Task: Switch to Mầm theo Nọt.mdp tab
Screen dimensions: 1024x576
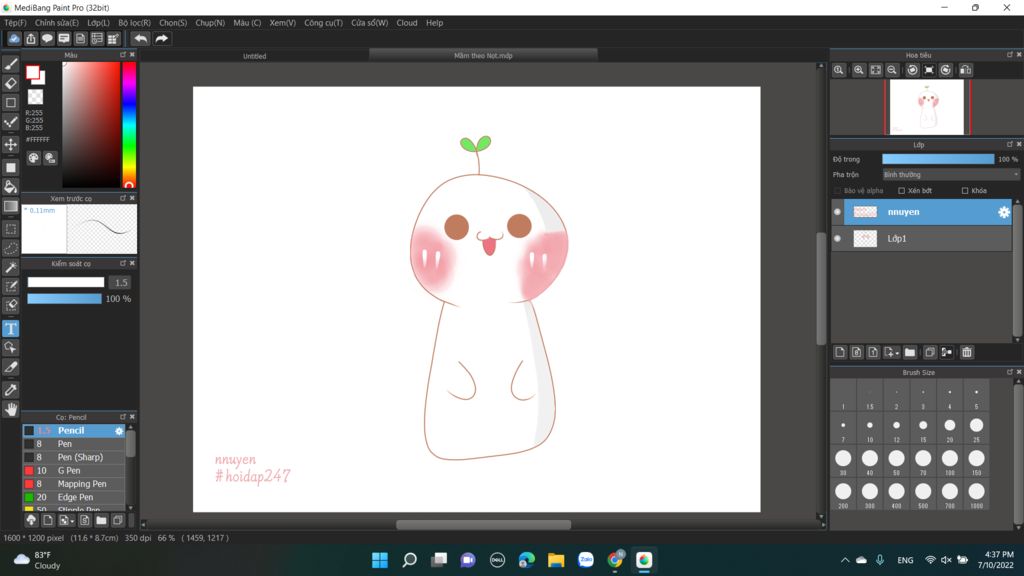Action: click(483, 56)
